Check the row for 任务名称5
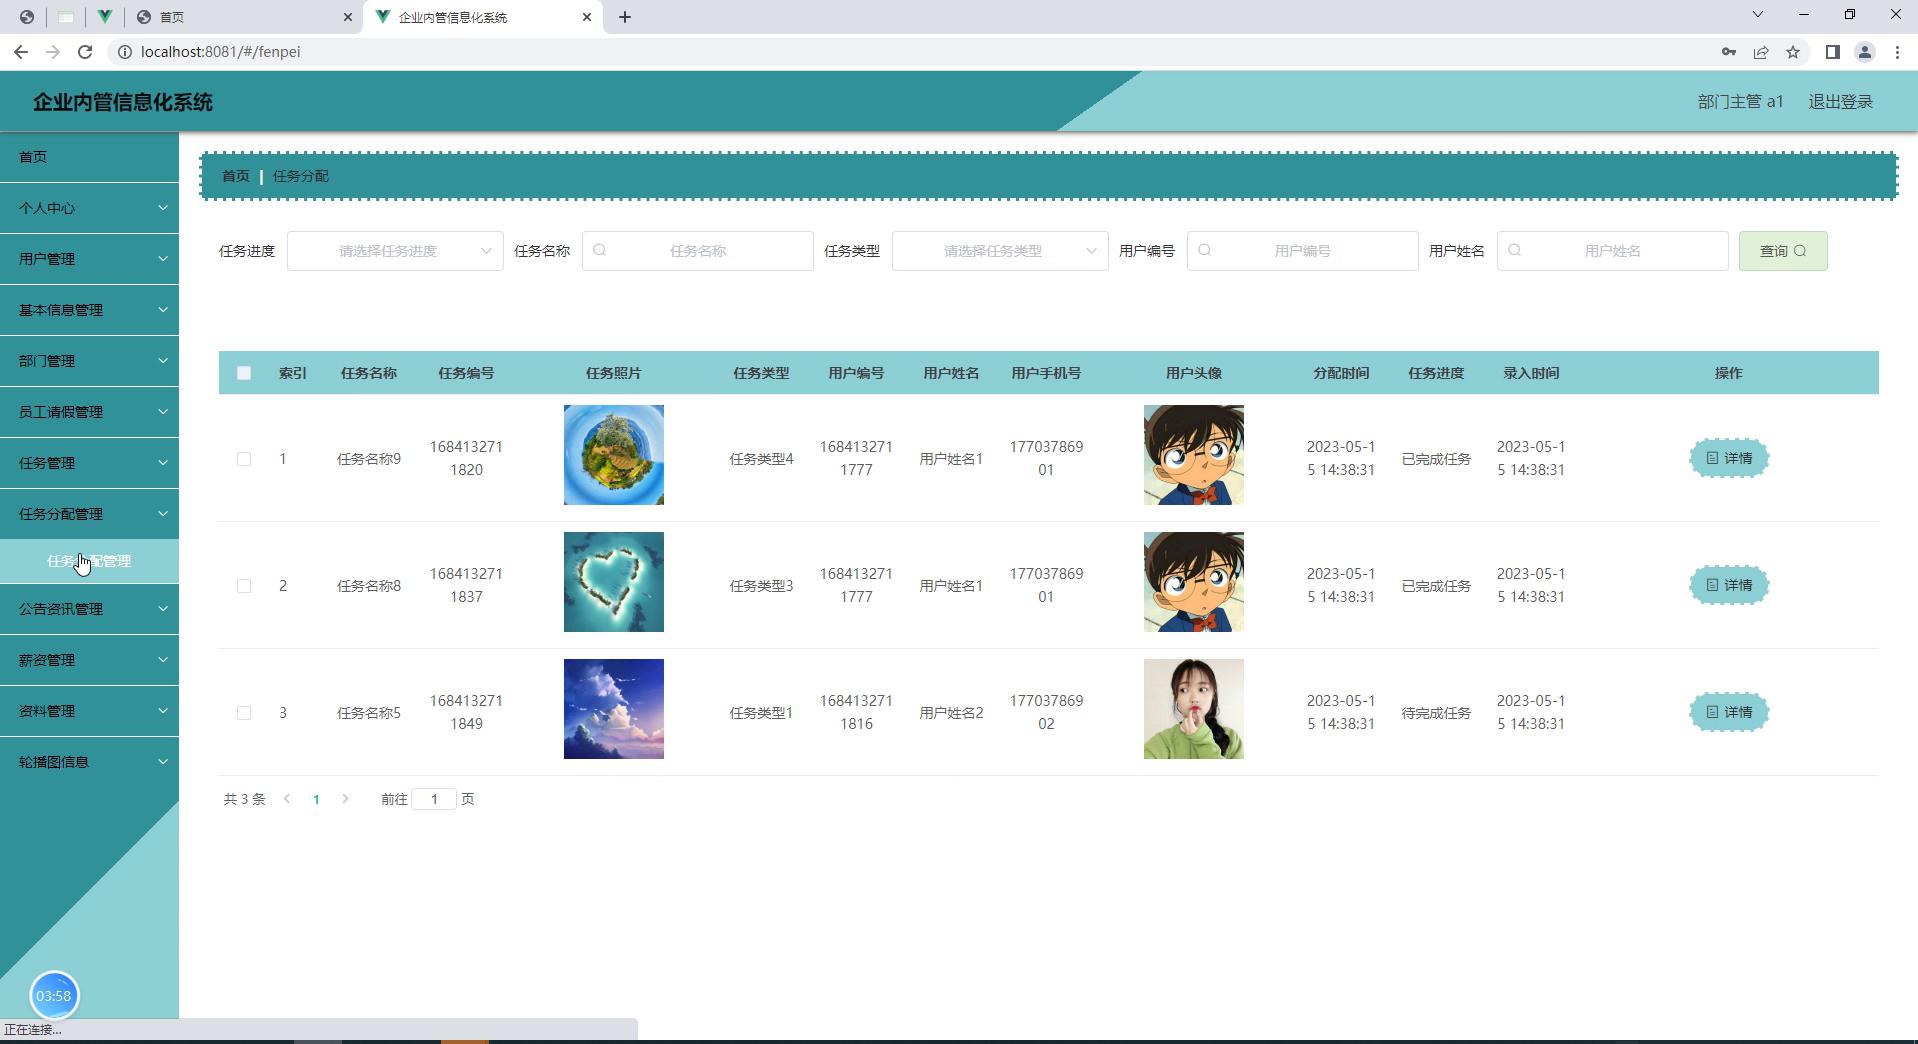Screen dimensions: 1918x1044 (244, 713)
